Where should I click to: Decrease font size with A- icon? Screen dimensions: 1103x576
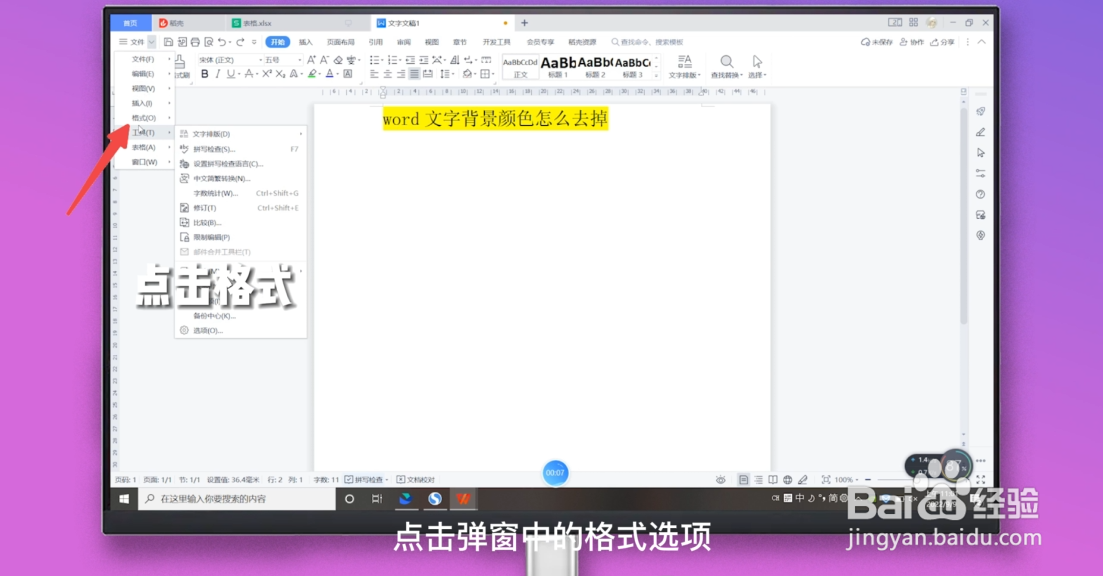pos(324,60)
